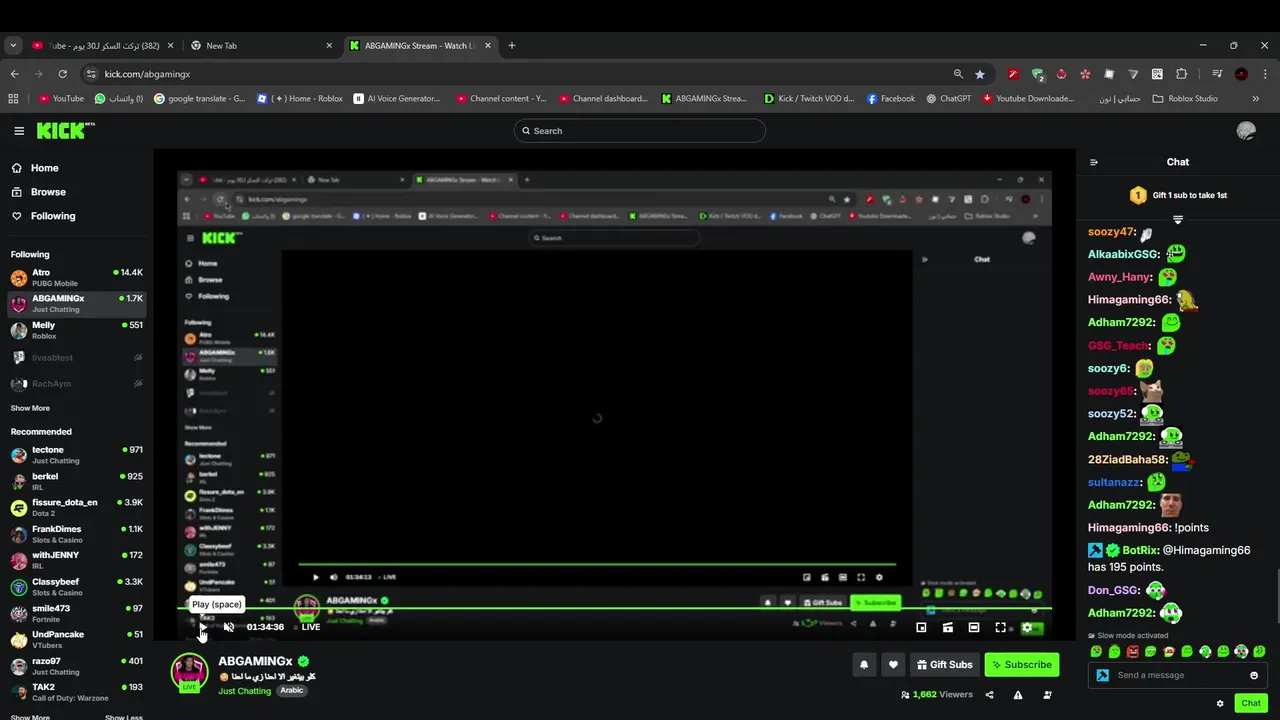Share the stream via share icon
1280x720 pixels.
coord(989,695)
